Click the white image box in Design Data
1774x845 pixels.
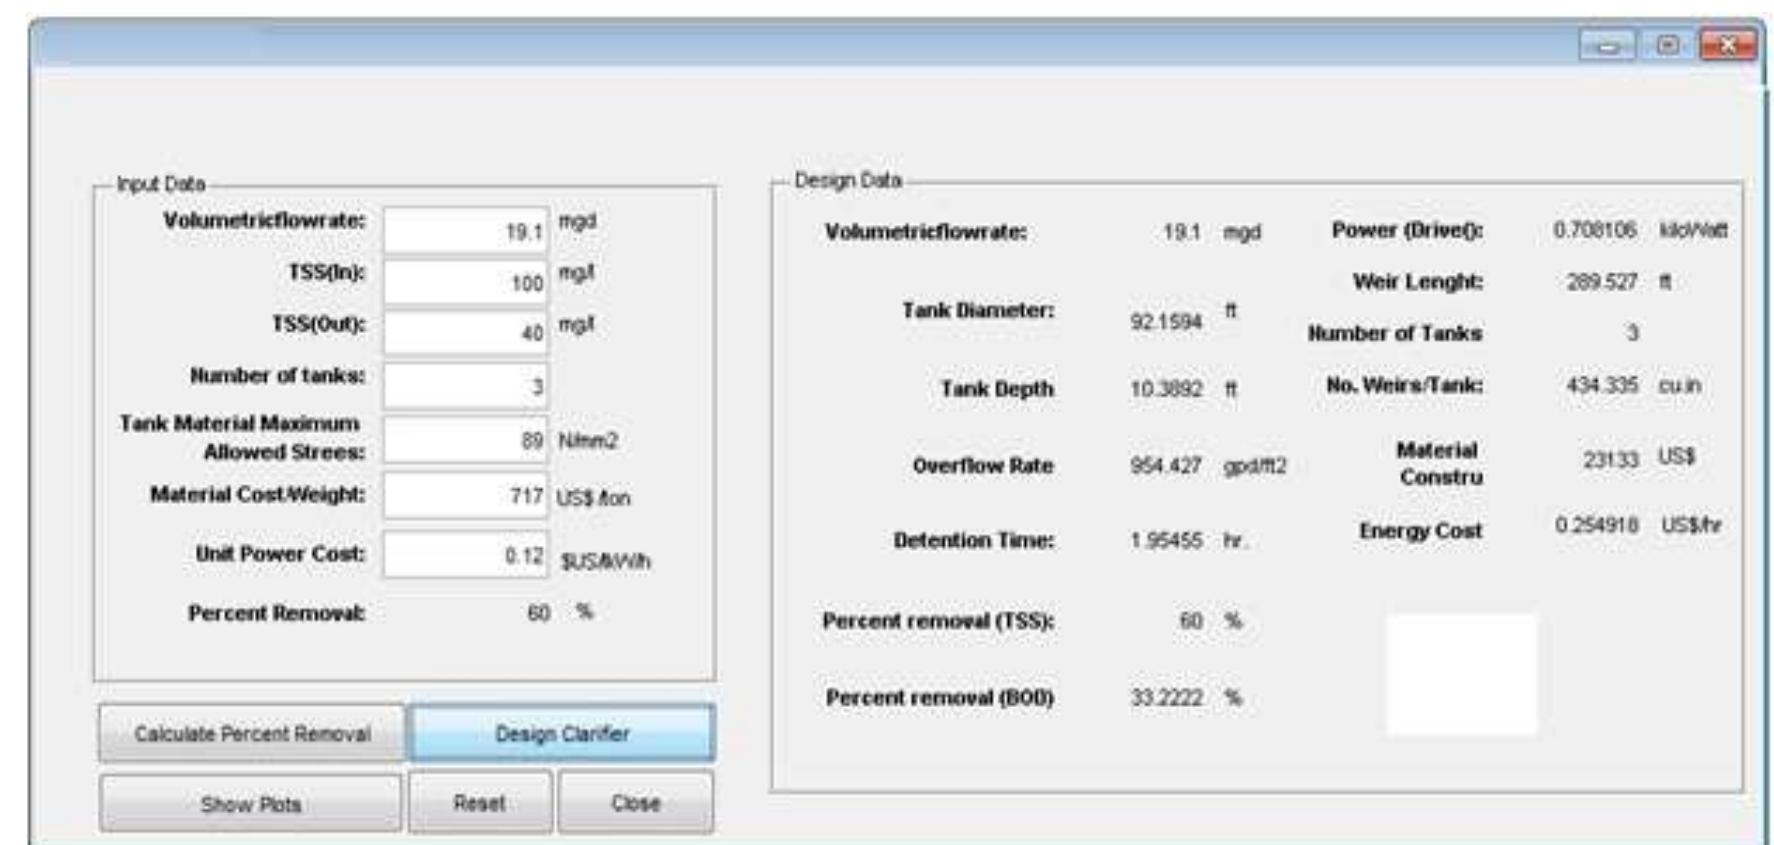coord(1461,675)
